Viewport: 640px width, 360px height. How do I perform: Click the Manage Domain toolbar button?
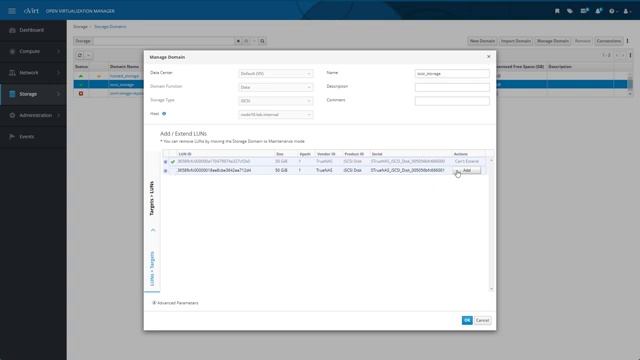pyautogui.click(x=553, y=41)
